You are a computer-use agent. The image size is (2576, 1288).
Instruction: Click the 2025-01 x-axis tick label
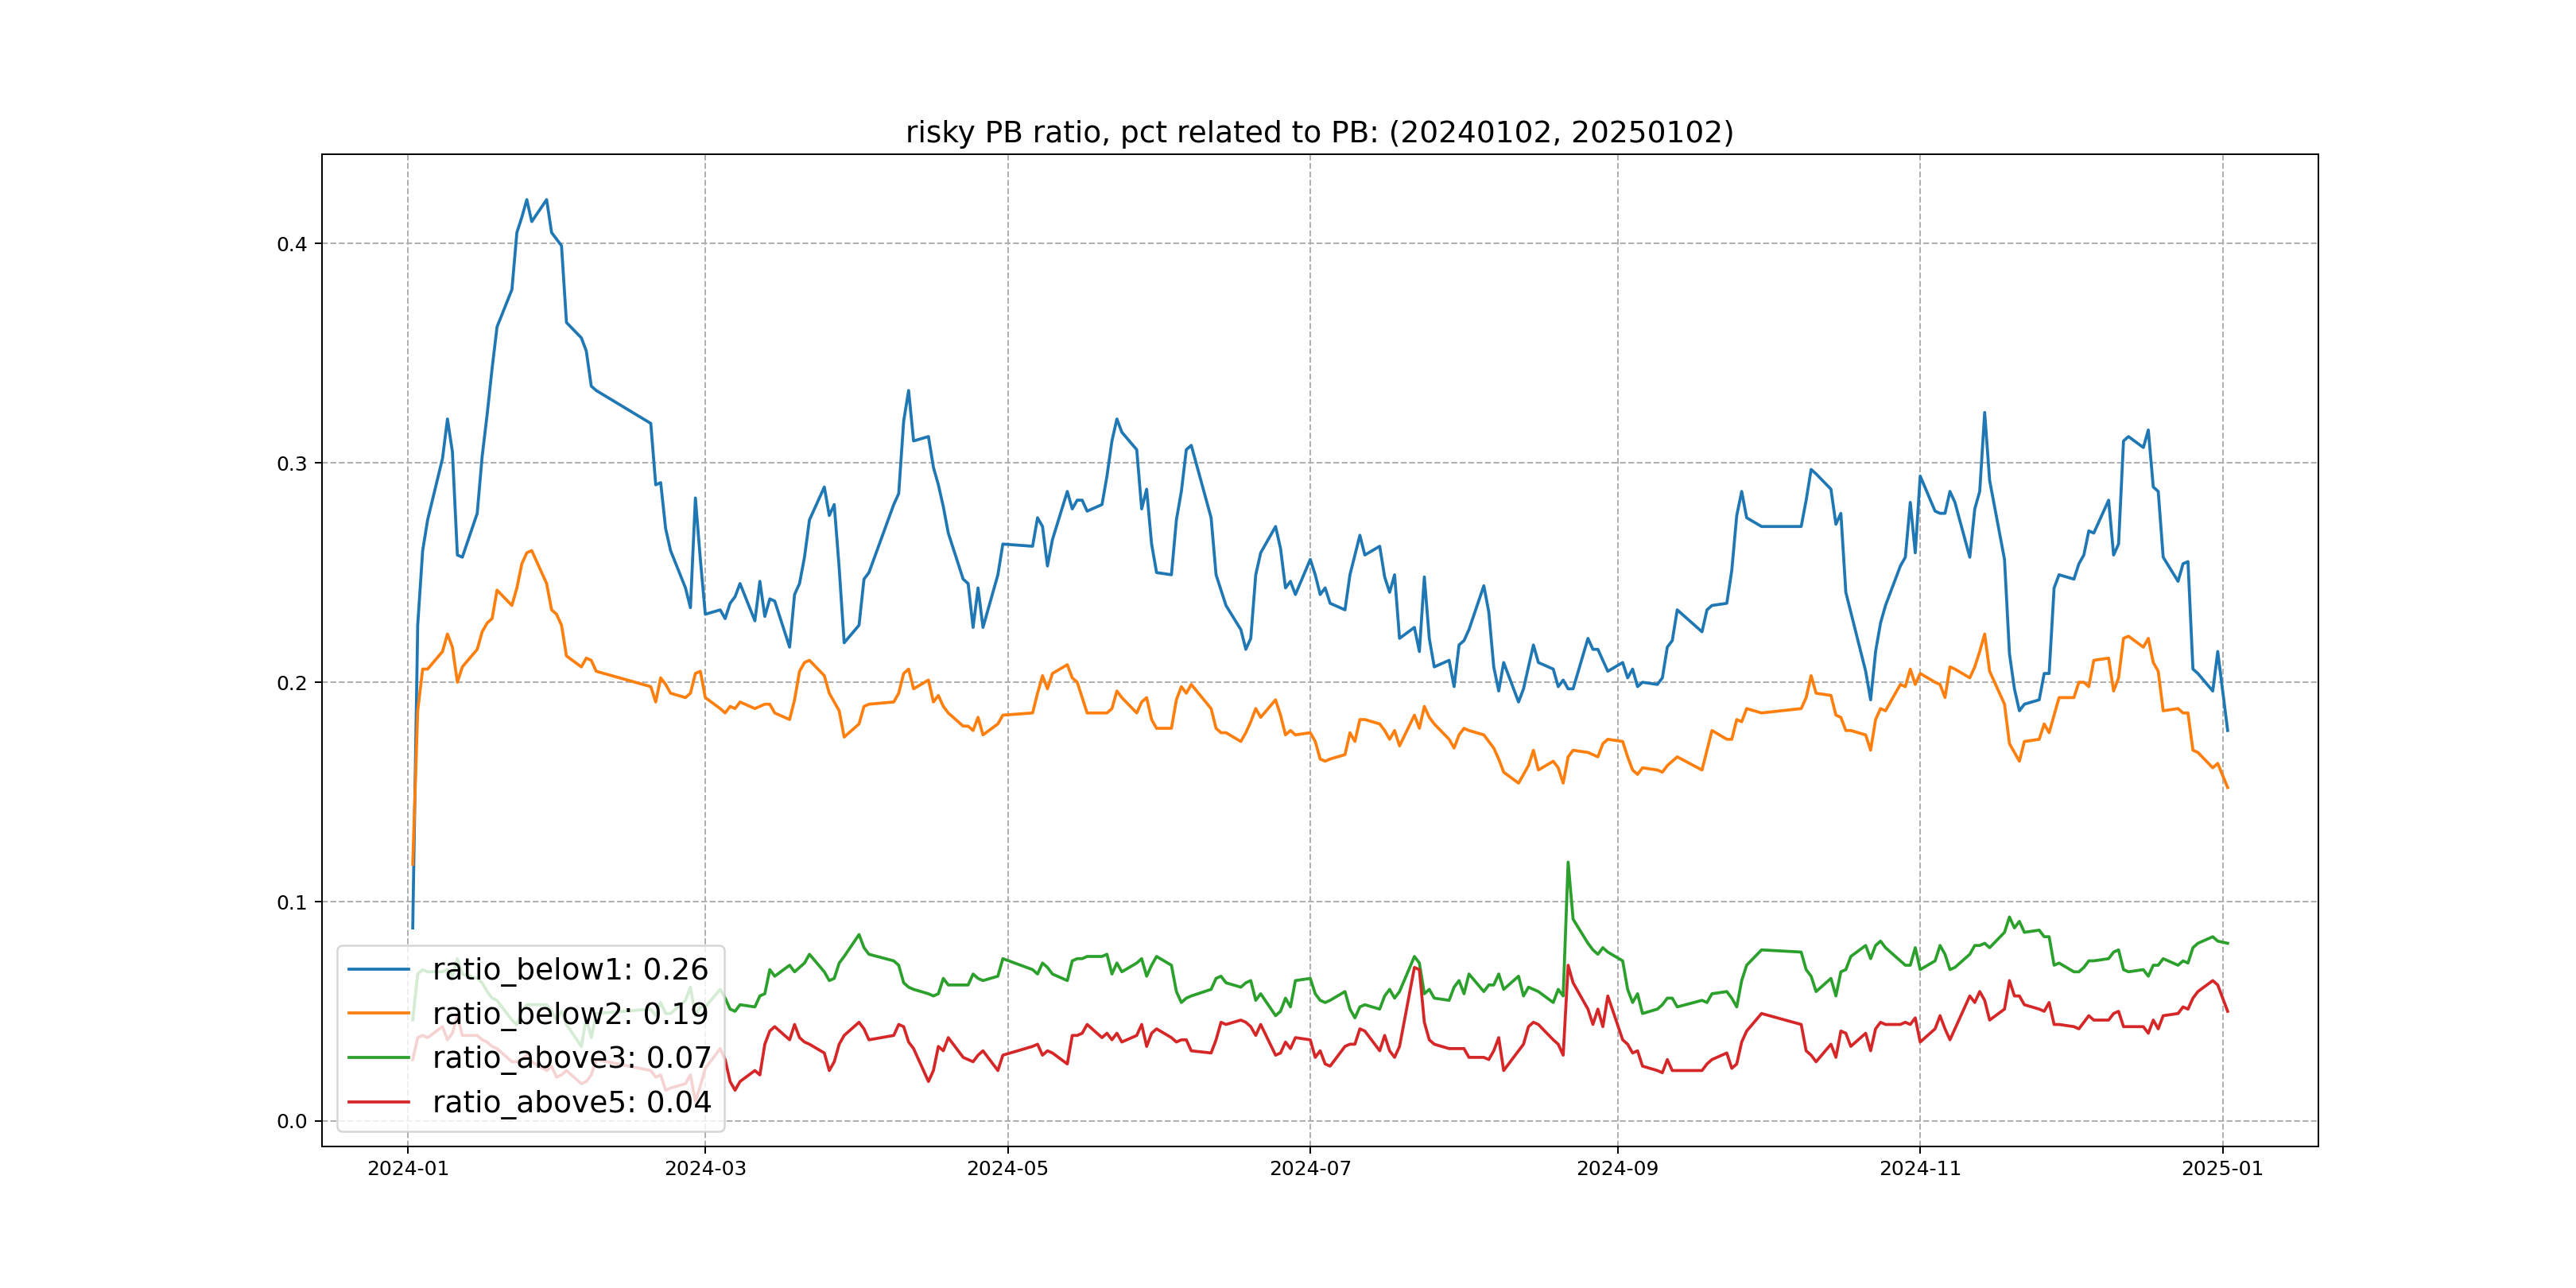tap(2222, 1169)
